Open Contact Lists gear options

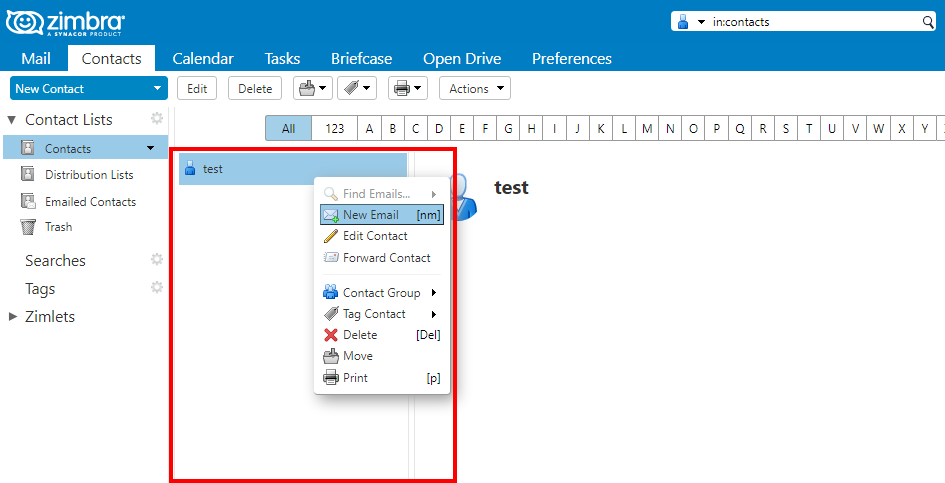pos(157,118)
